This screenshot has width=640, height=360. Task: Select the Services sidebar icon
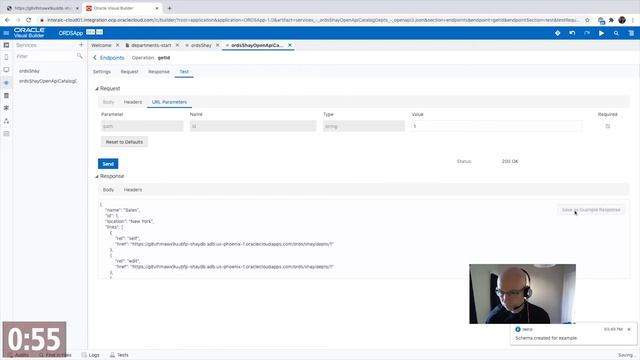[x=6, y=83]
